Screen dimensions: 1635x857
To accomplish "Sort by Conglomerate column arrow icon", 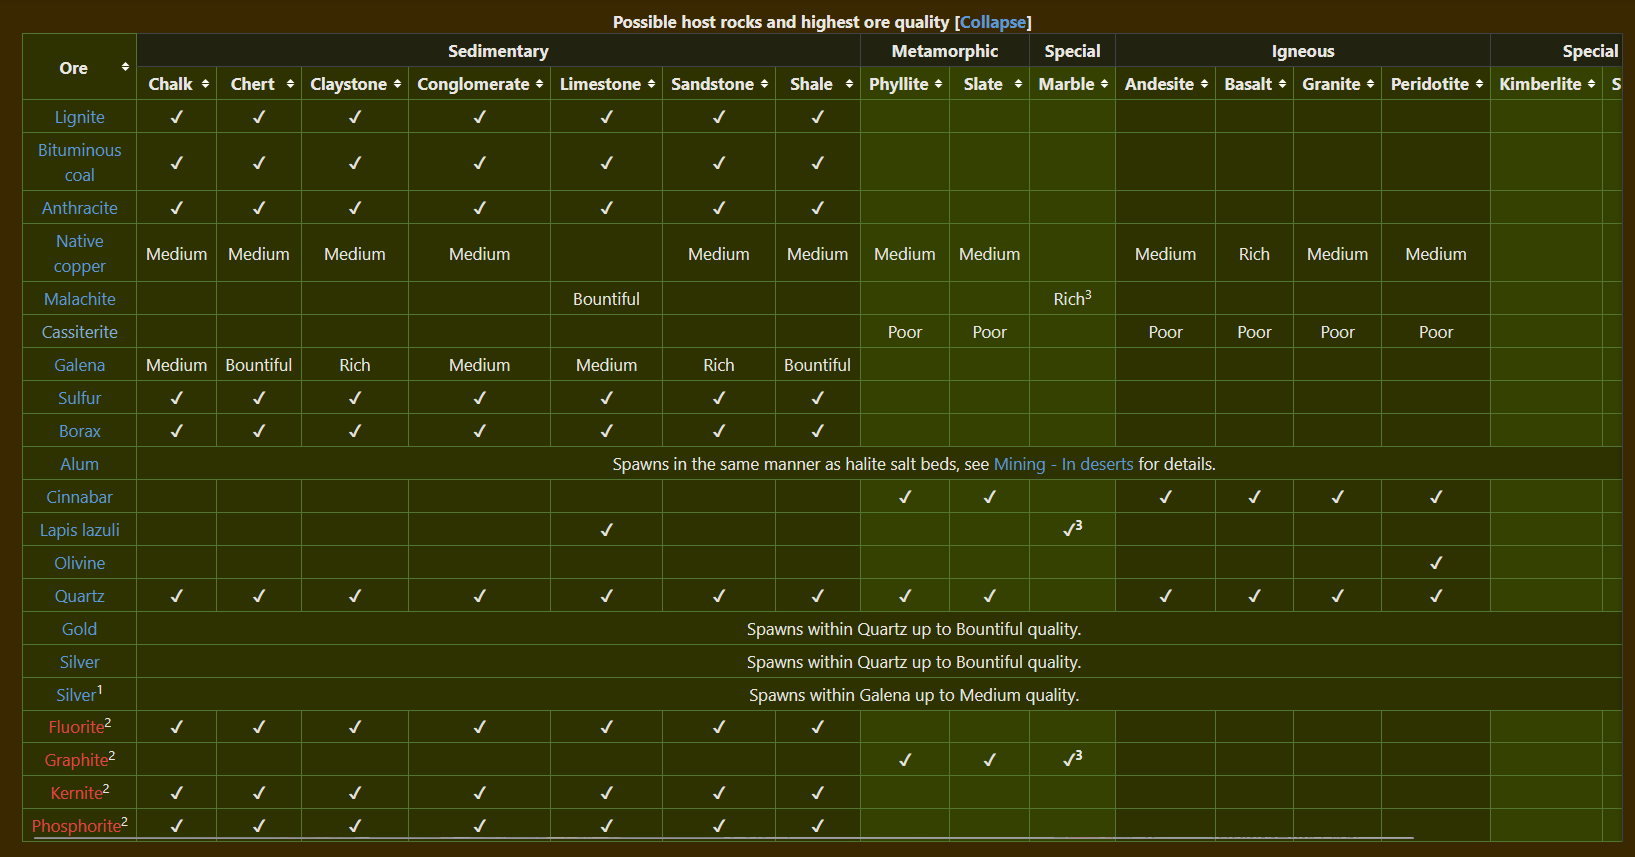I will [539, 84].
